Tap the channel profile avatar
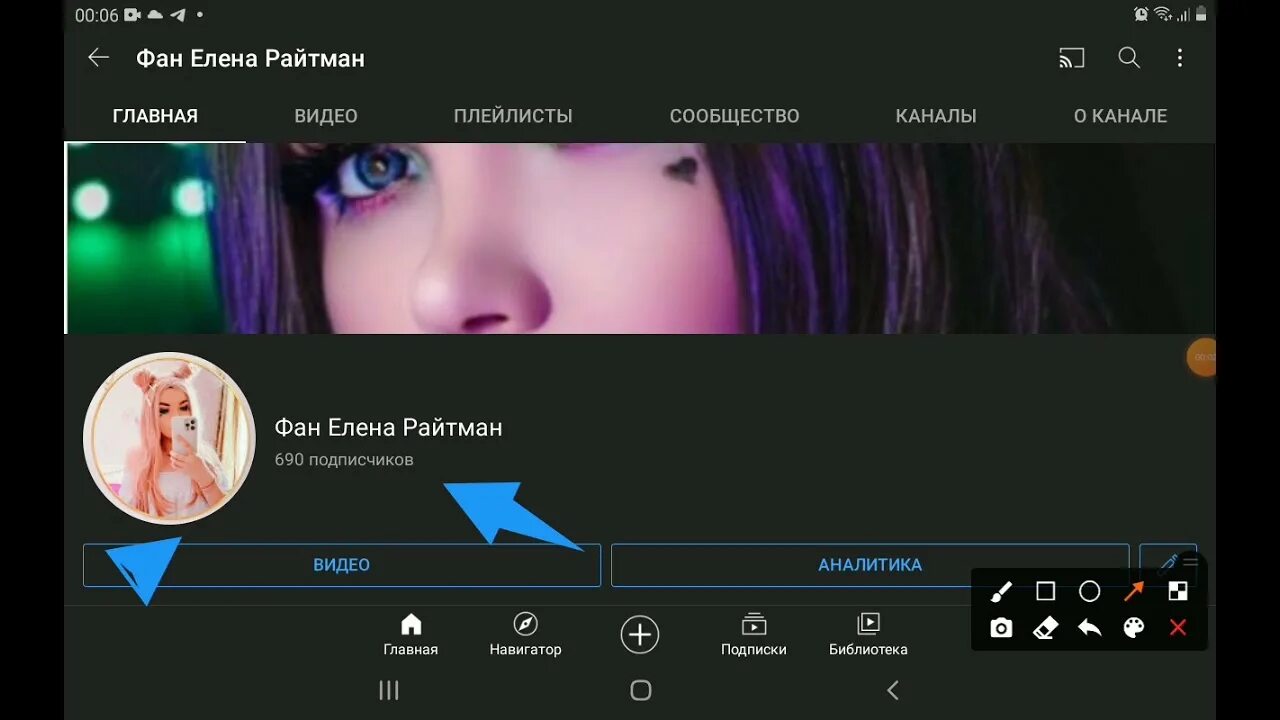The height and width of the screenshot is (720, 1280). 169,438
